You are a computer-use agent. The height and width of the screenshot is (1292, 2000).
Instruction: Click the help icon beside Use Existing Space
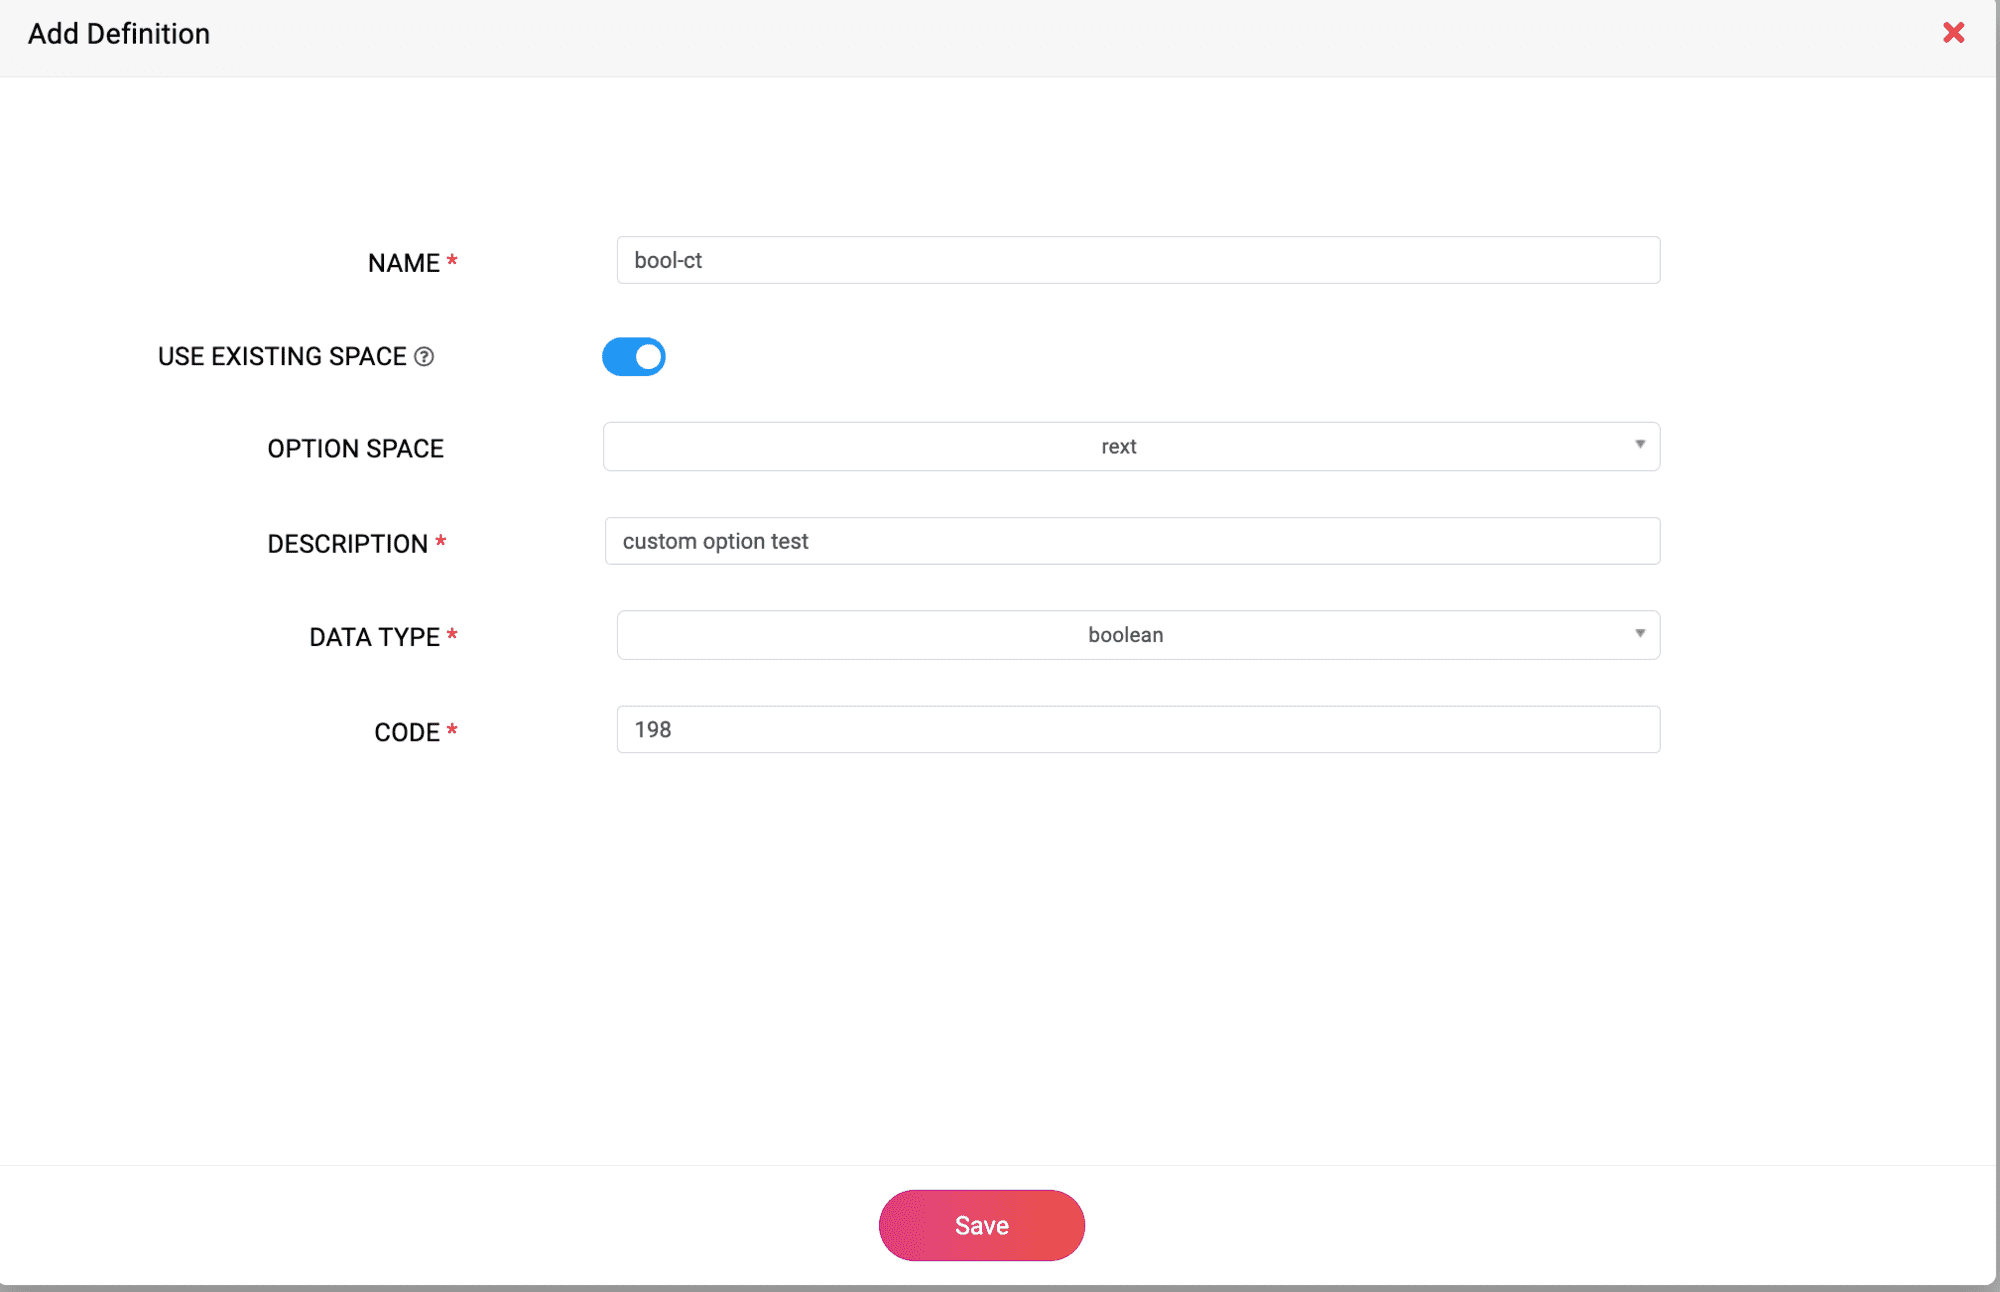coord(424,357)
